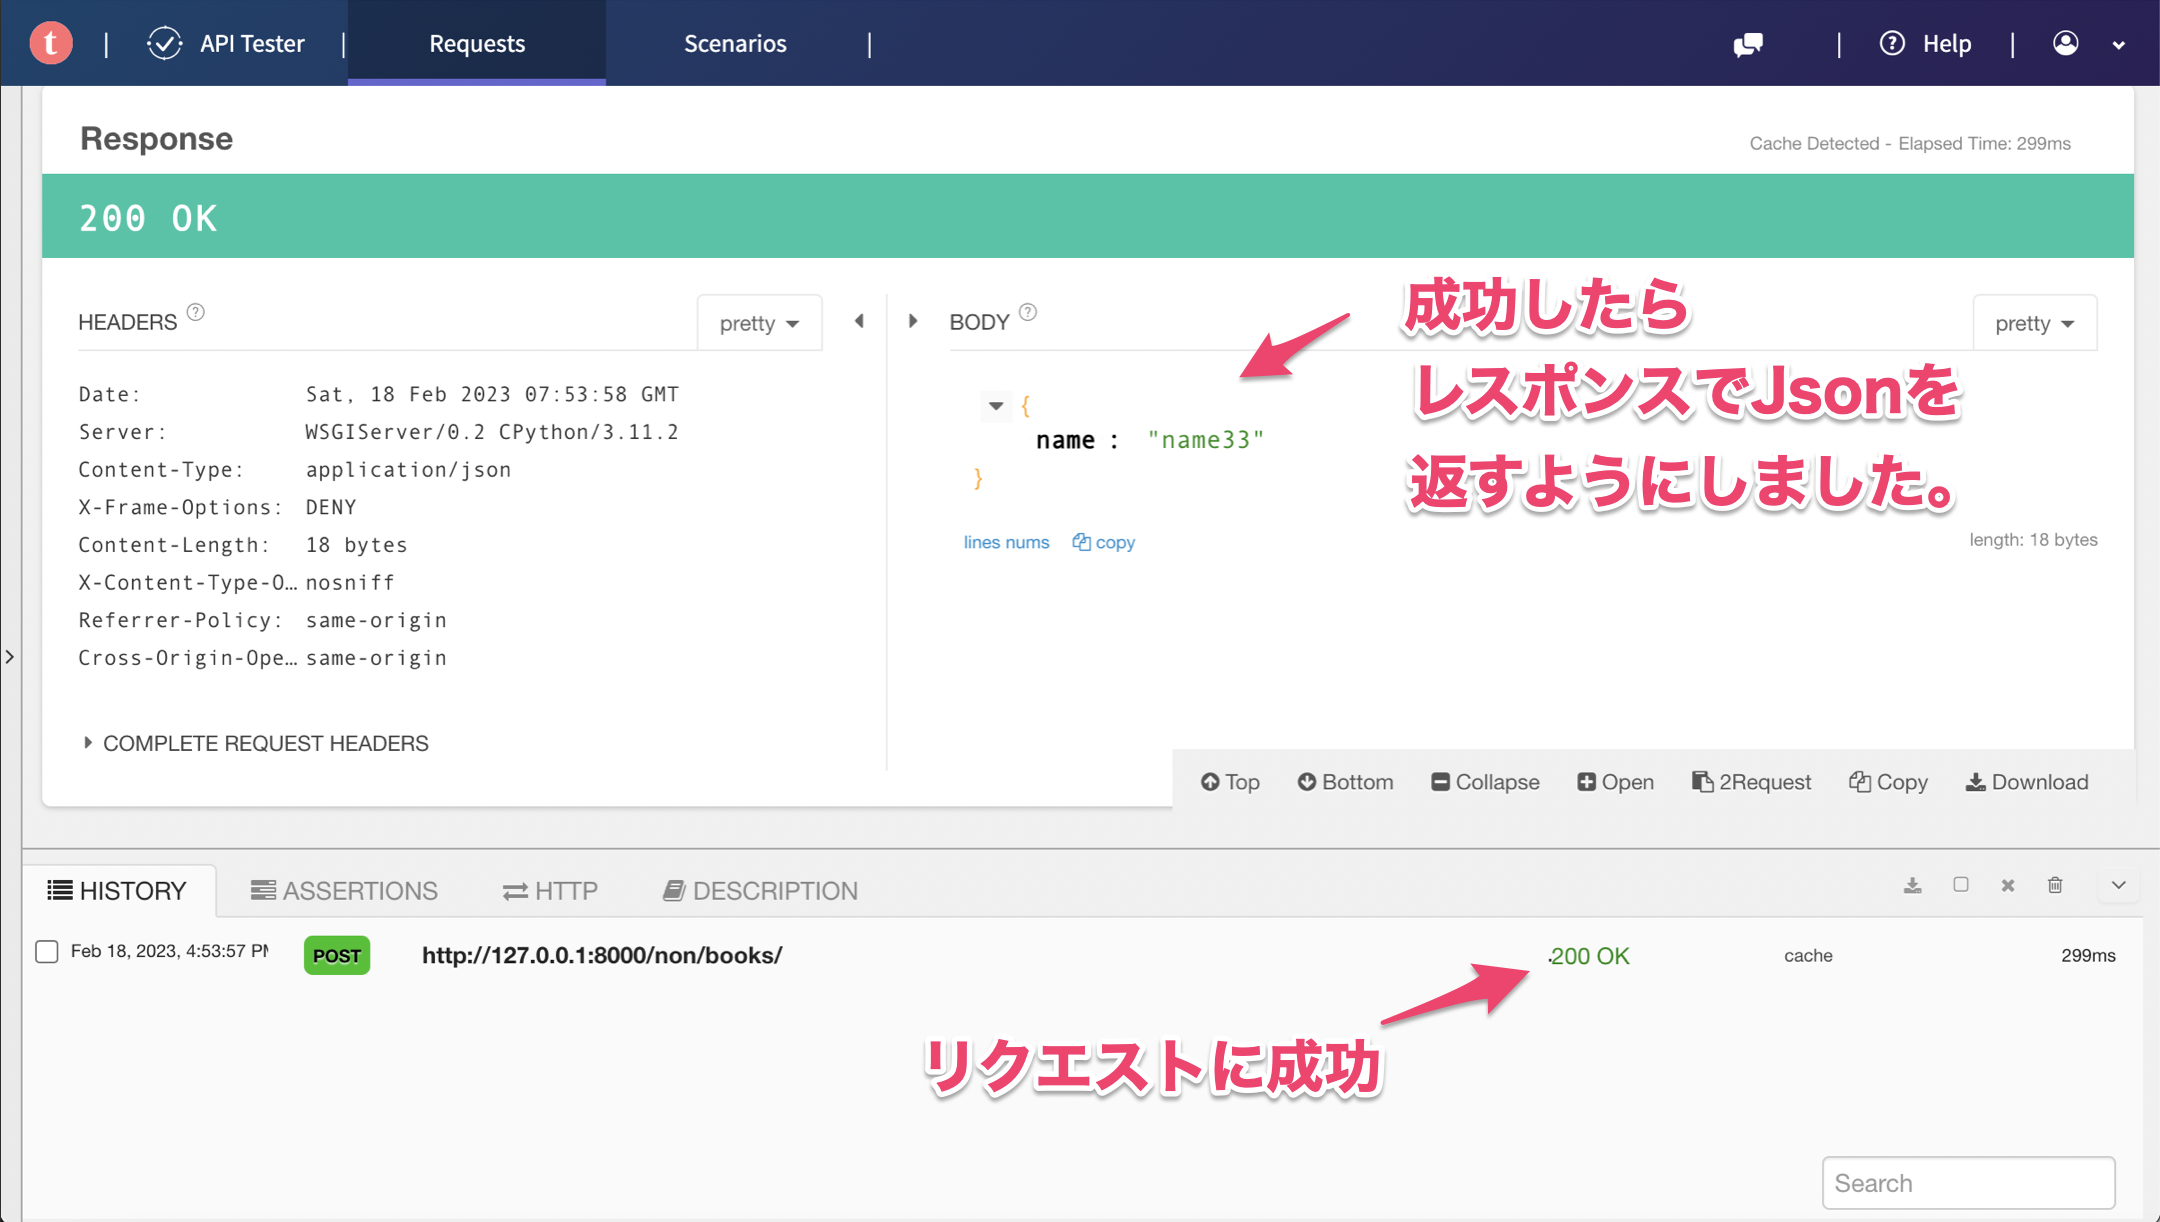2160x1222 pixels.
Task: Click the history Search input field
Action: pyautogui.click(x=1967, y=1182)
